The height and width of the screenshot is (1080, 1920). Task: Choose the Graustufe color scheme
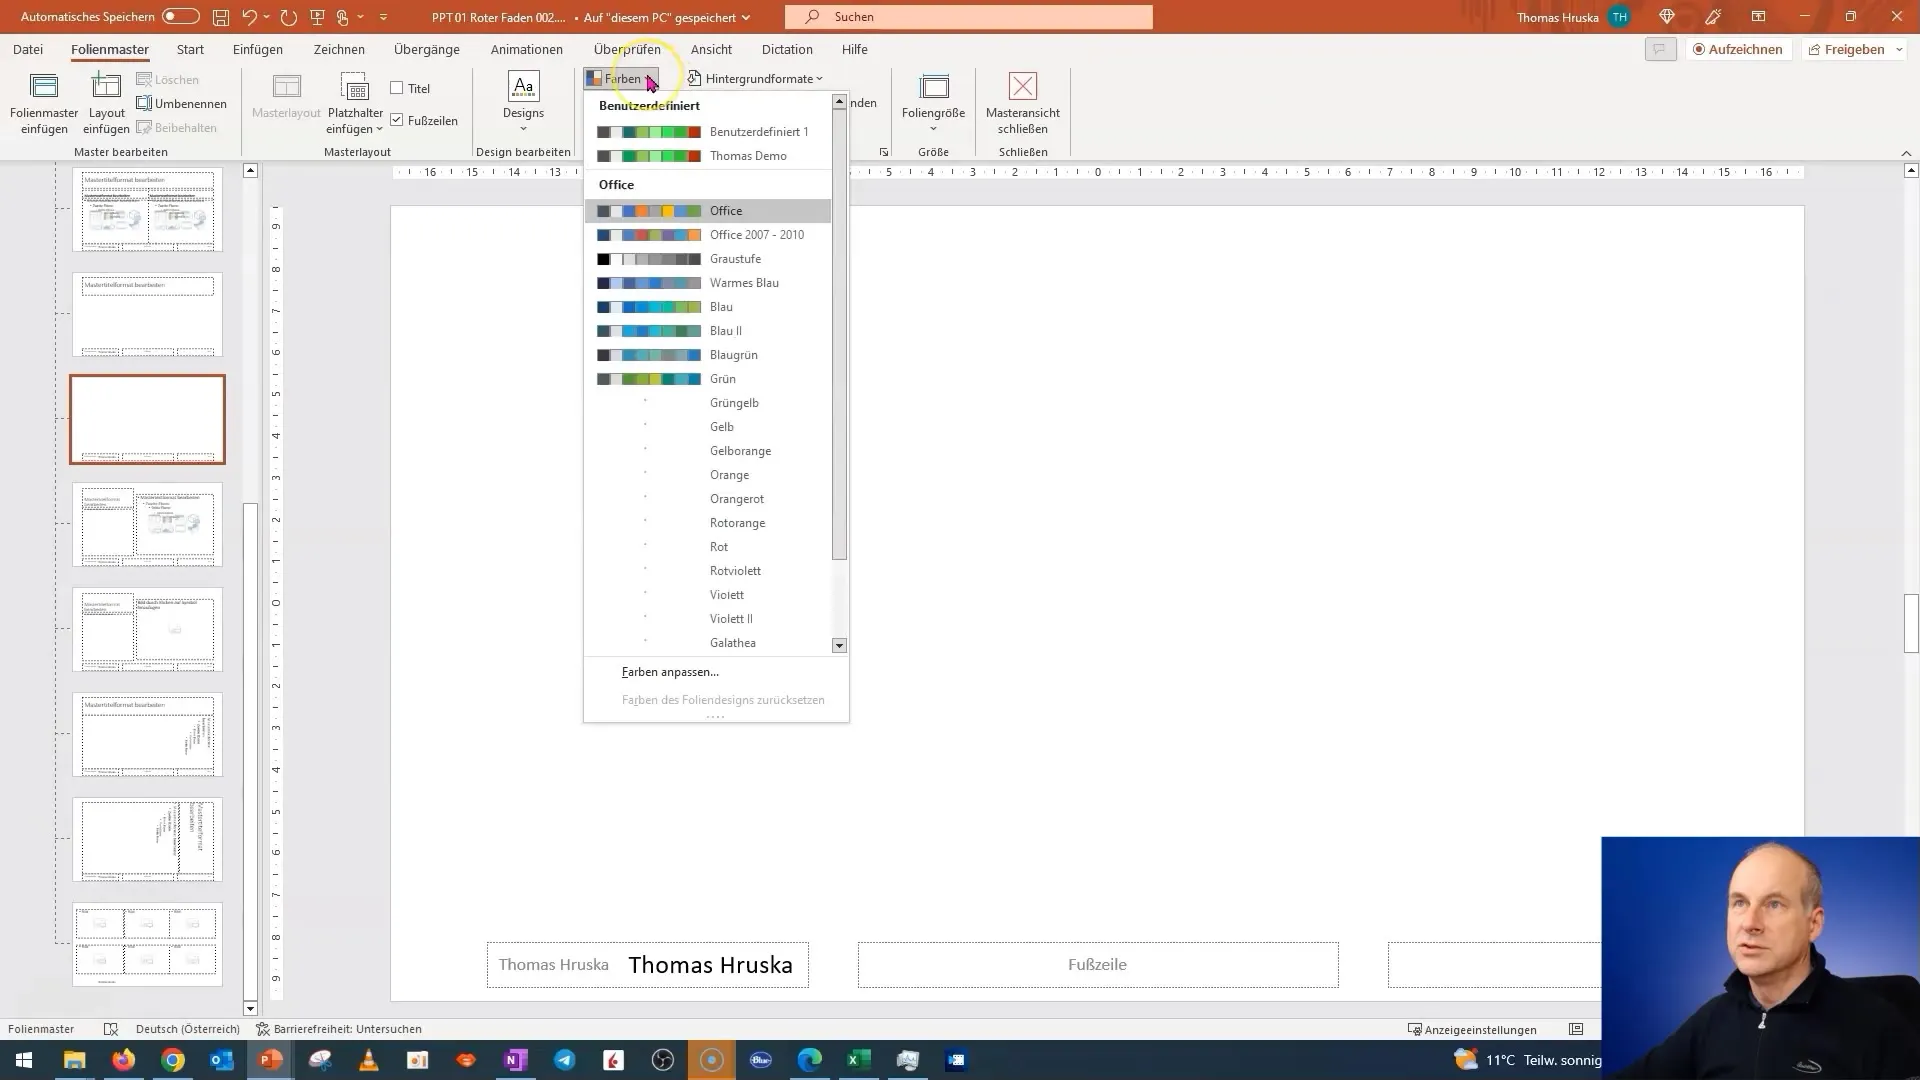(x=708, y=259)
